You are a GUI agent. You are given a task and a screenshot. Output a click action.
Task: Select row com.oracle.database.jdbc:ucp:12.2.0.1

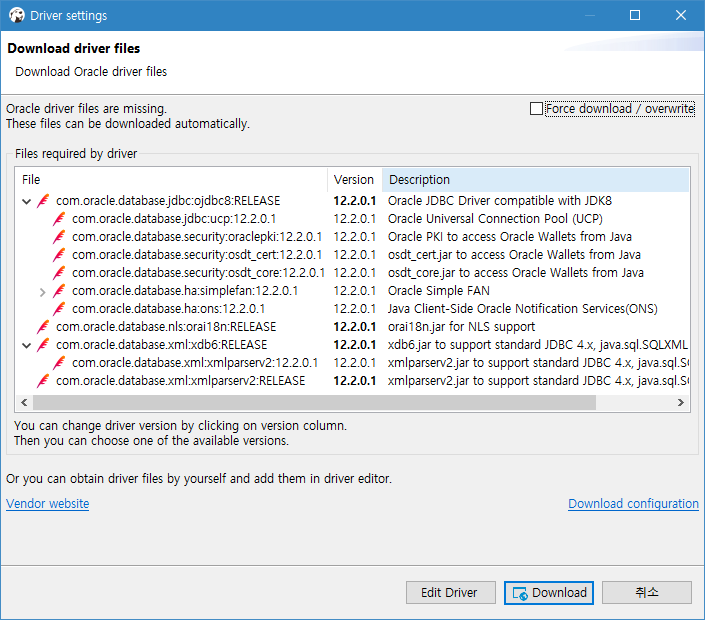pyautogui.click(x=352, y=219)
